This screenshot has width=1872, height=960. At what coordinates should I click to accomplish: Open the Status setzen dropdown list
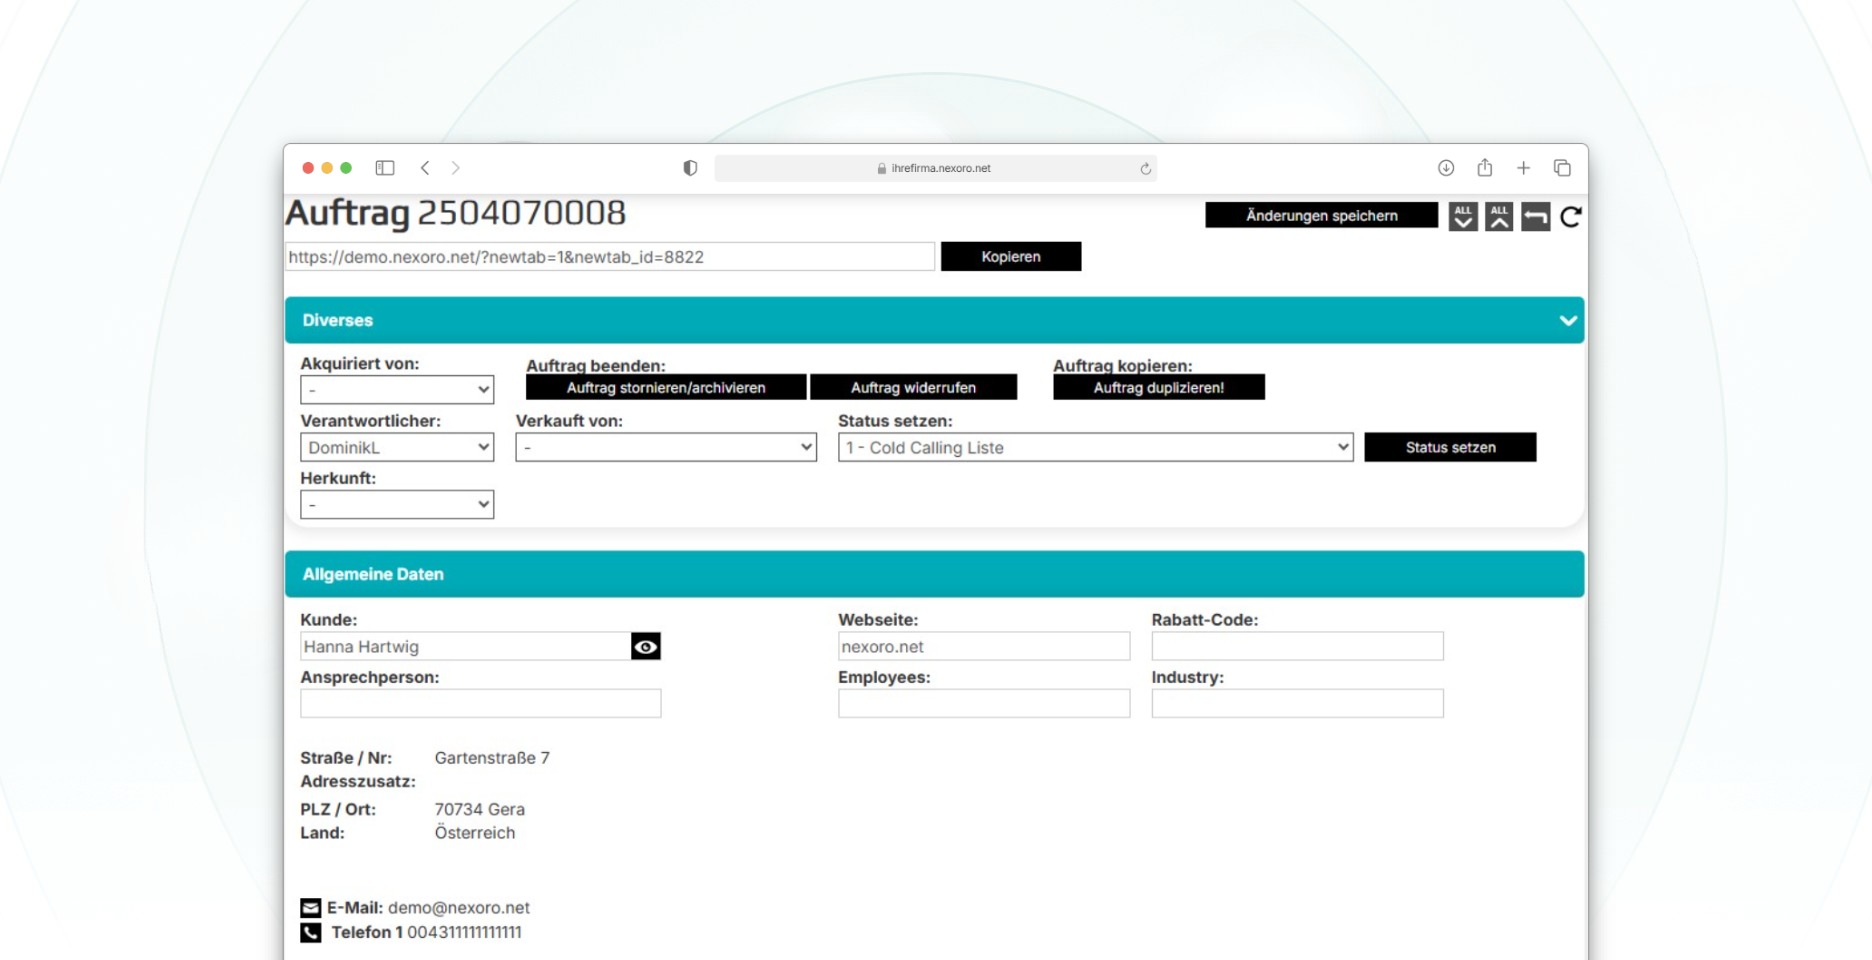1095,448
